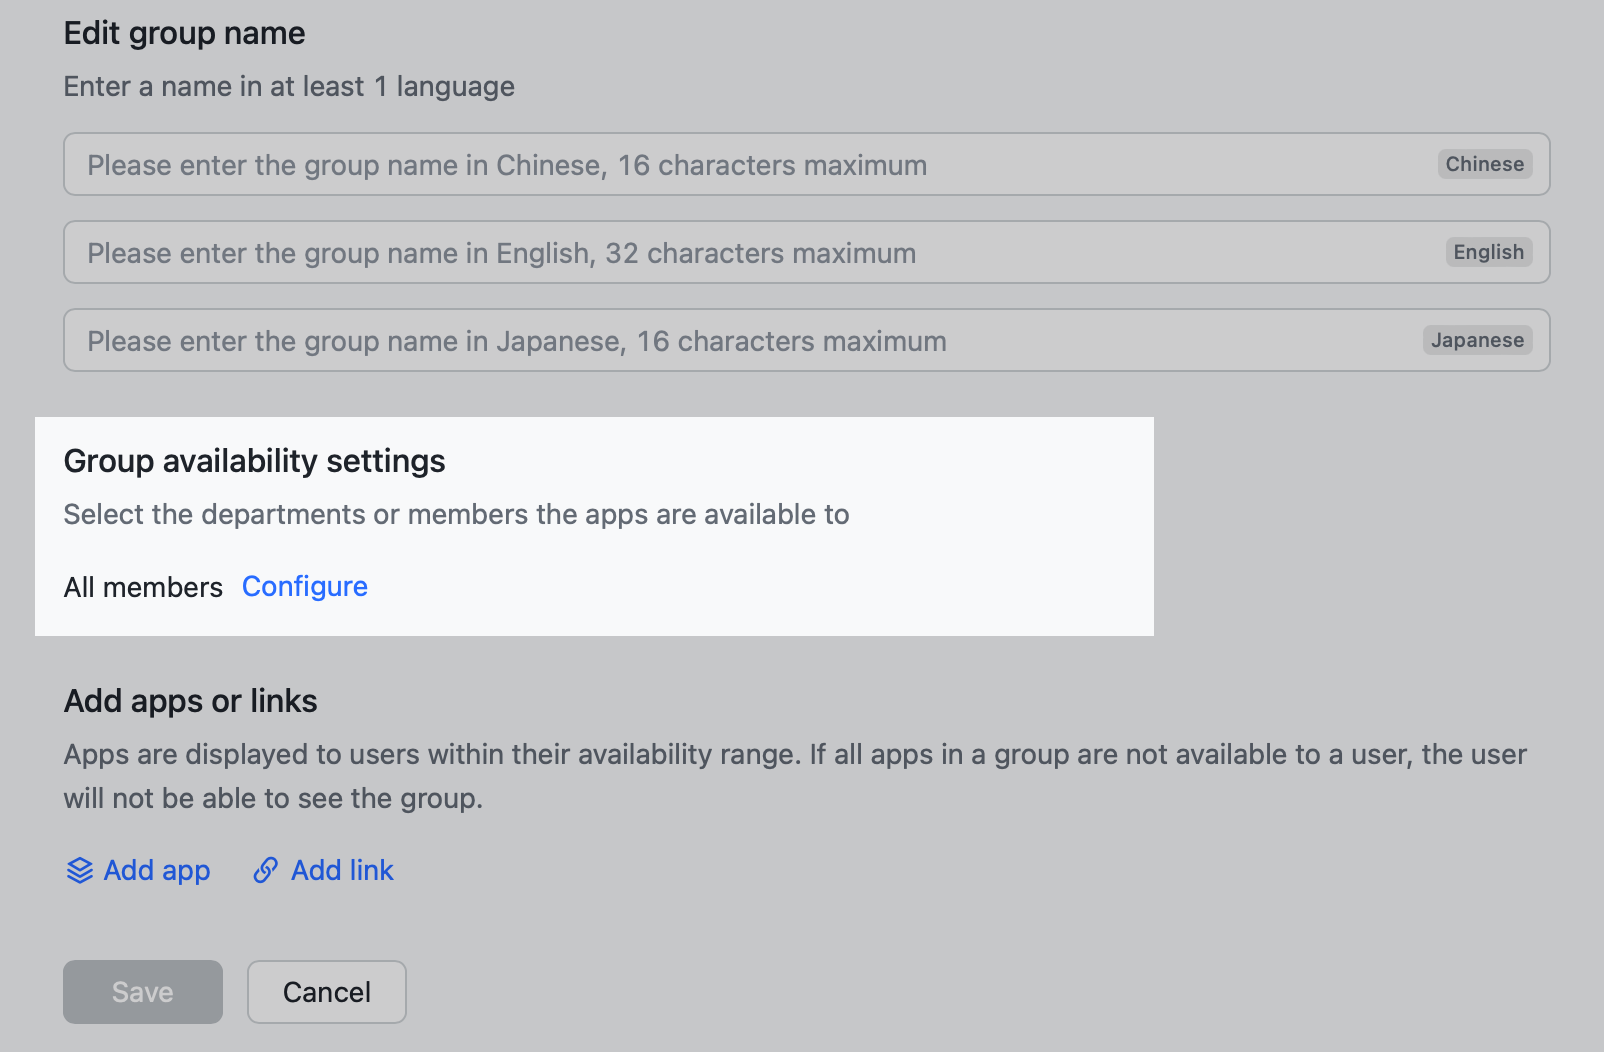Image resolution: width=1604 pixels, height=1052 pixels.
Task: Click the Japanese language tag
Action: point(1476,341)
